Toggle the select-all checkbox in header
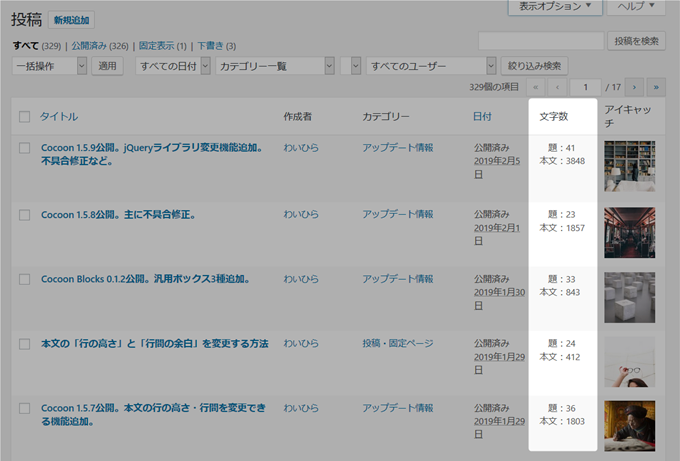This screenshot has height=461, width=680. (x=25, y=117)
